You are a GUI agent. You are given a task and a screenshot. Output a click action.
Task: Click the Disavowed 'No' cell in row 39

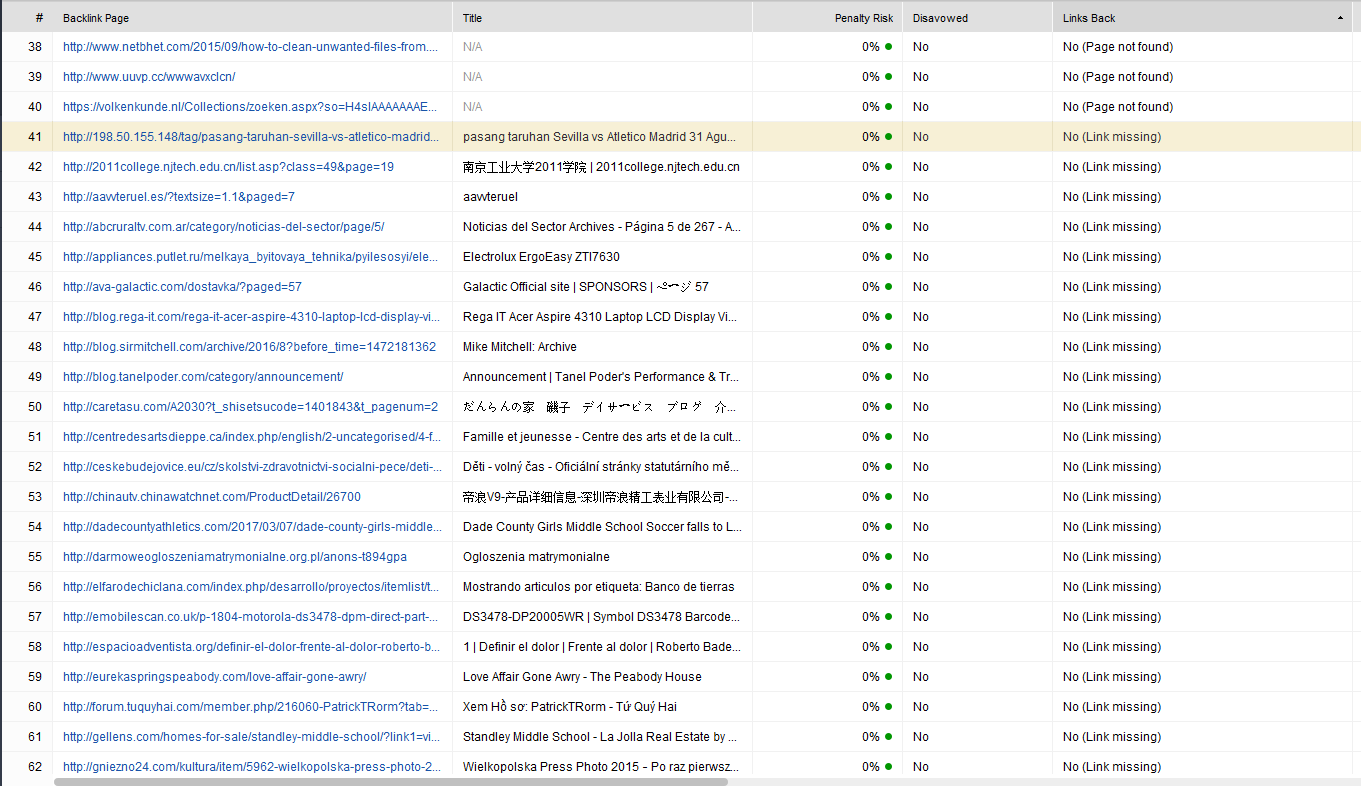(921, 77)
